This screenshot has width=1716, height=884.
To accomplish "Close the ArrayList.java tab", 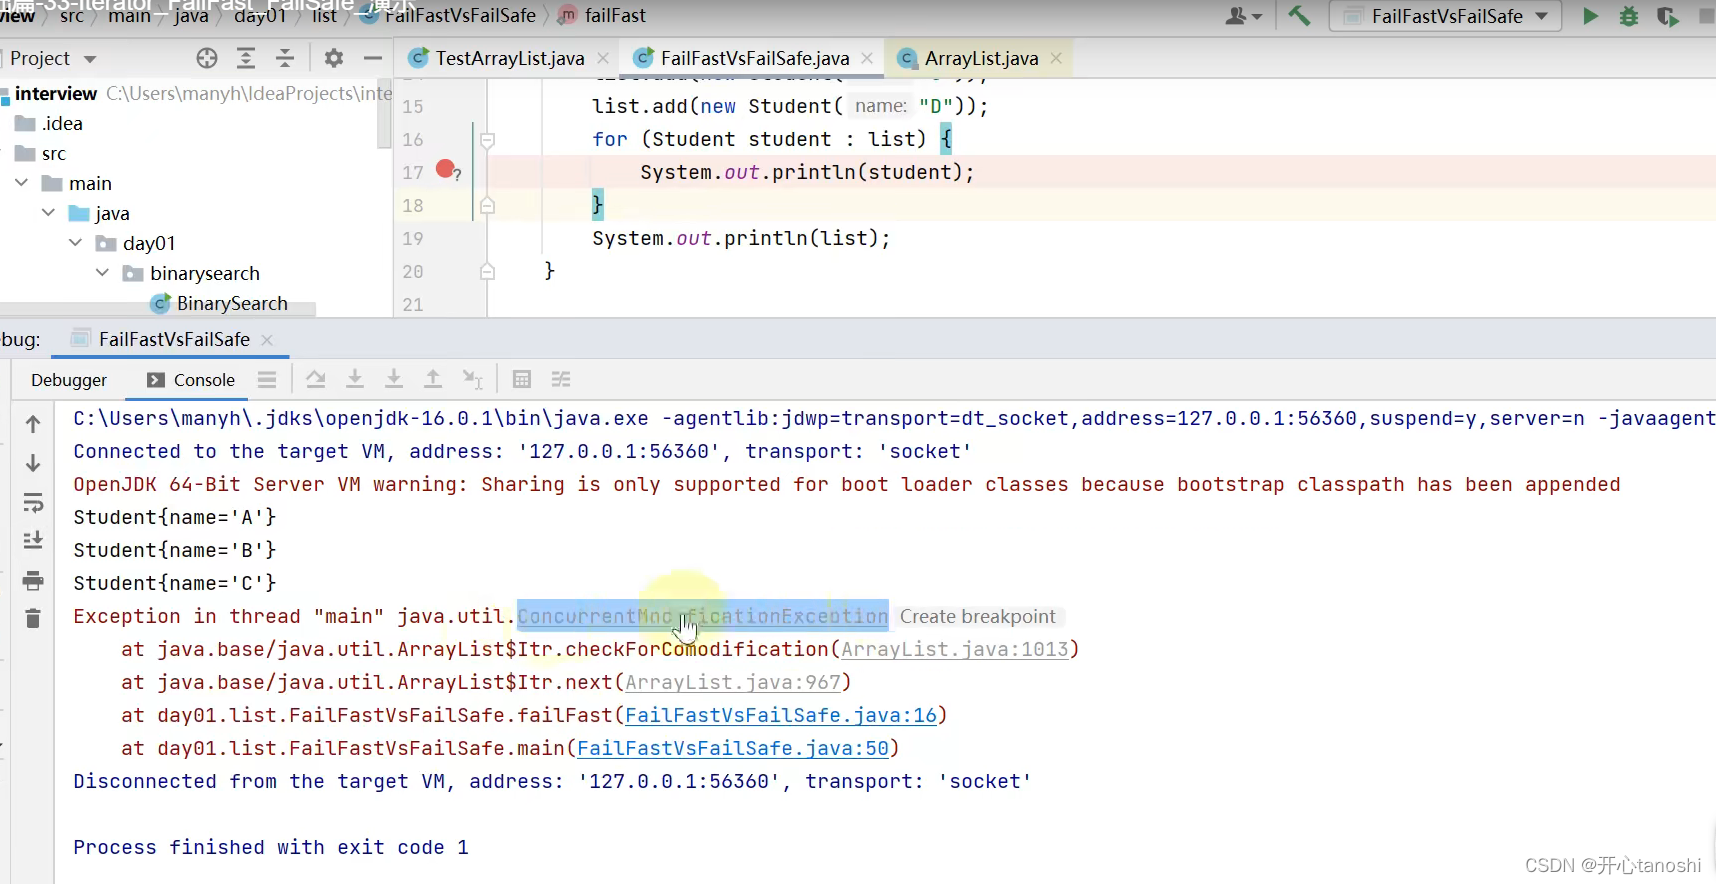I will click(1056, 58).
